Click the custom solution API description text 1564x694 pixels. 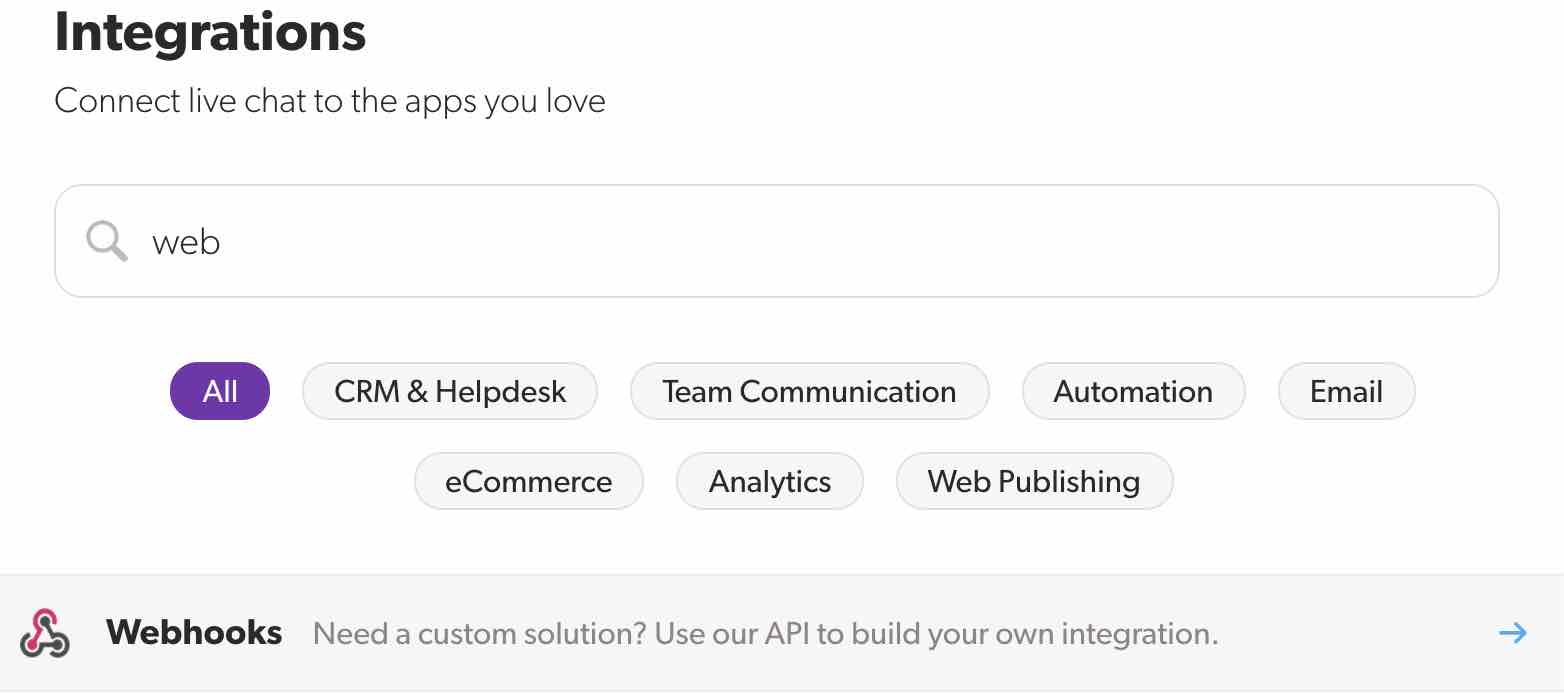tap(766, 633)
